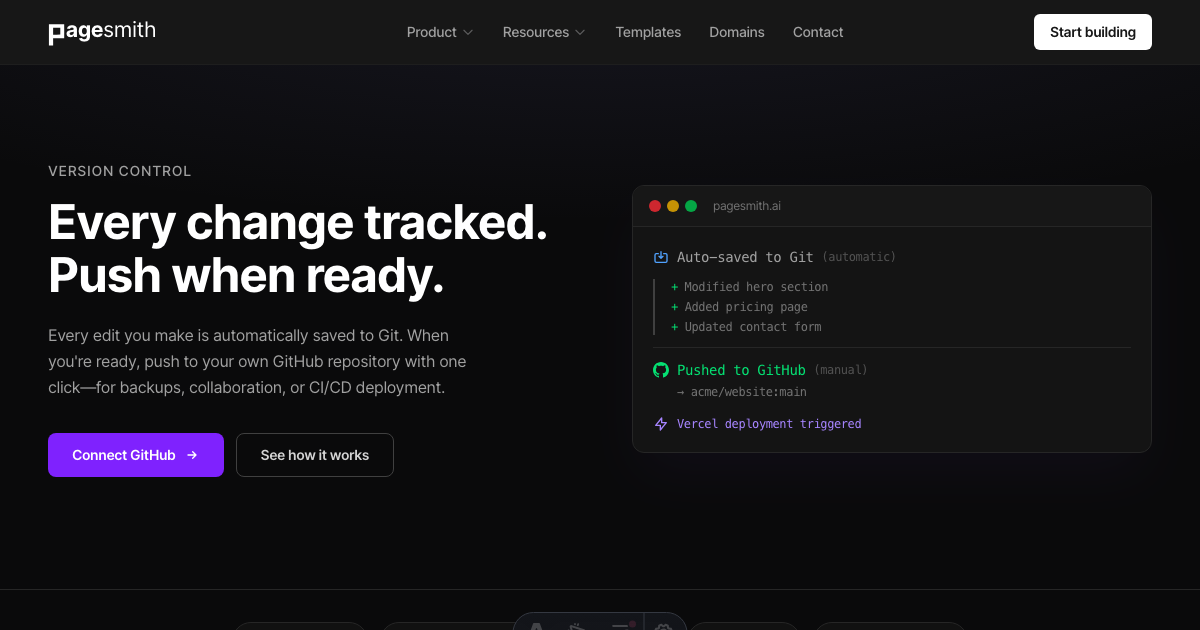Click 'Every change tracked.' heading
The image size is (1200, 630).
pos(298,222)
